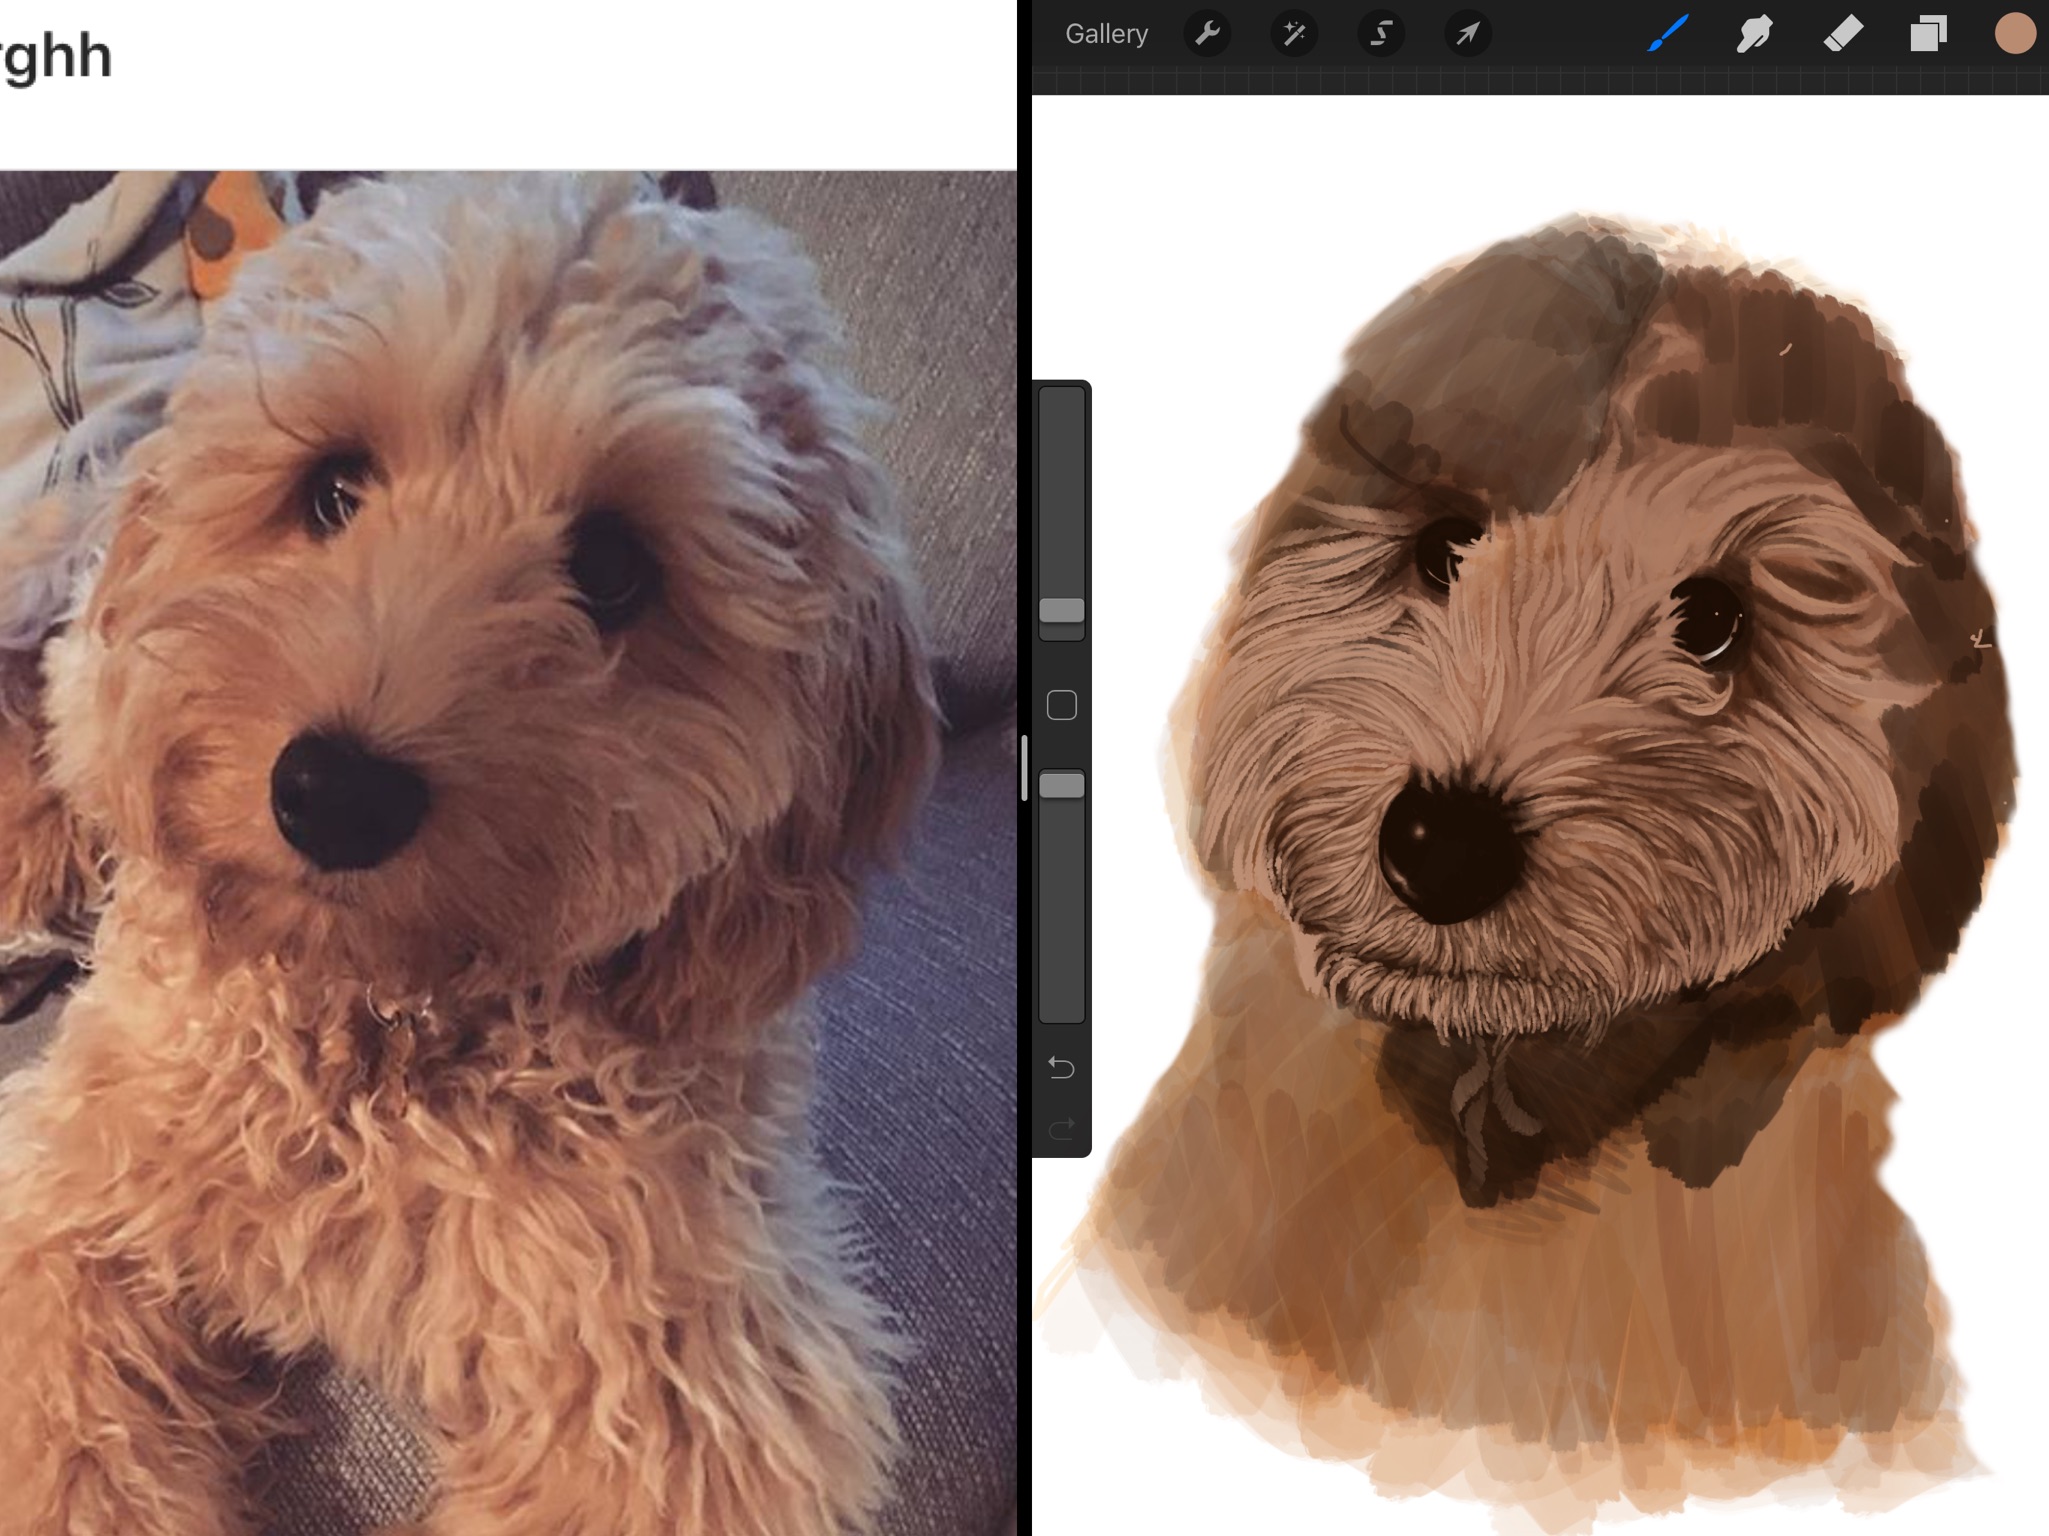
Task: Select the Eraser tool
Action: click(x=1842, y=34)
